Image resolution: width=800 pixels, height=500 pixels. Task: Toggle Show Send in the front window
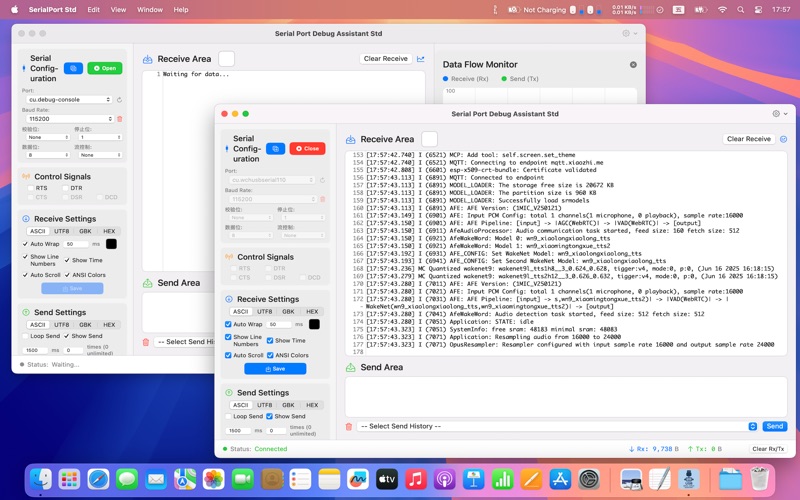[269, 416]
